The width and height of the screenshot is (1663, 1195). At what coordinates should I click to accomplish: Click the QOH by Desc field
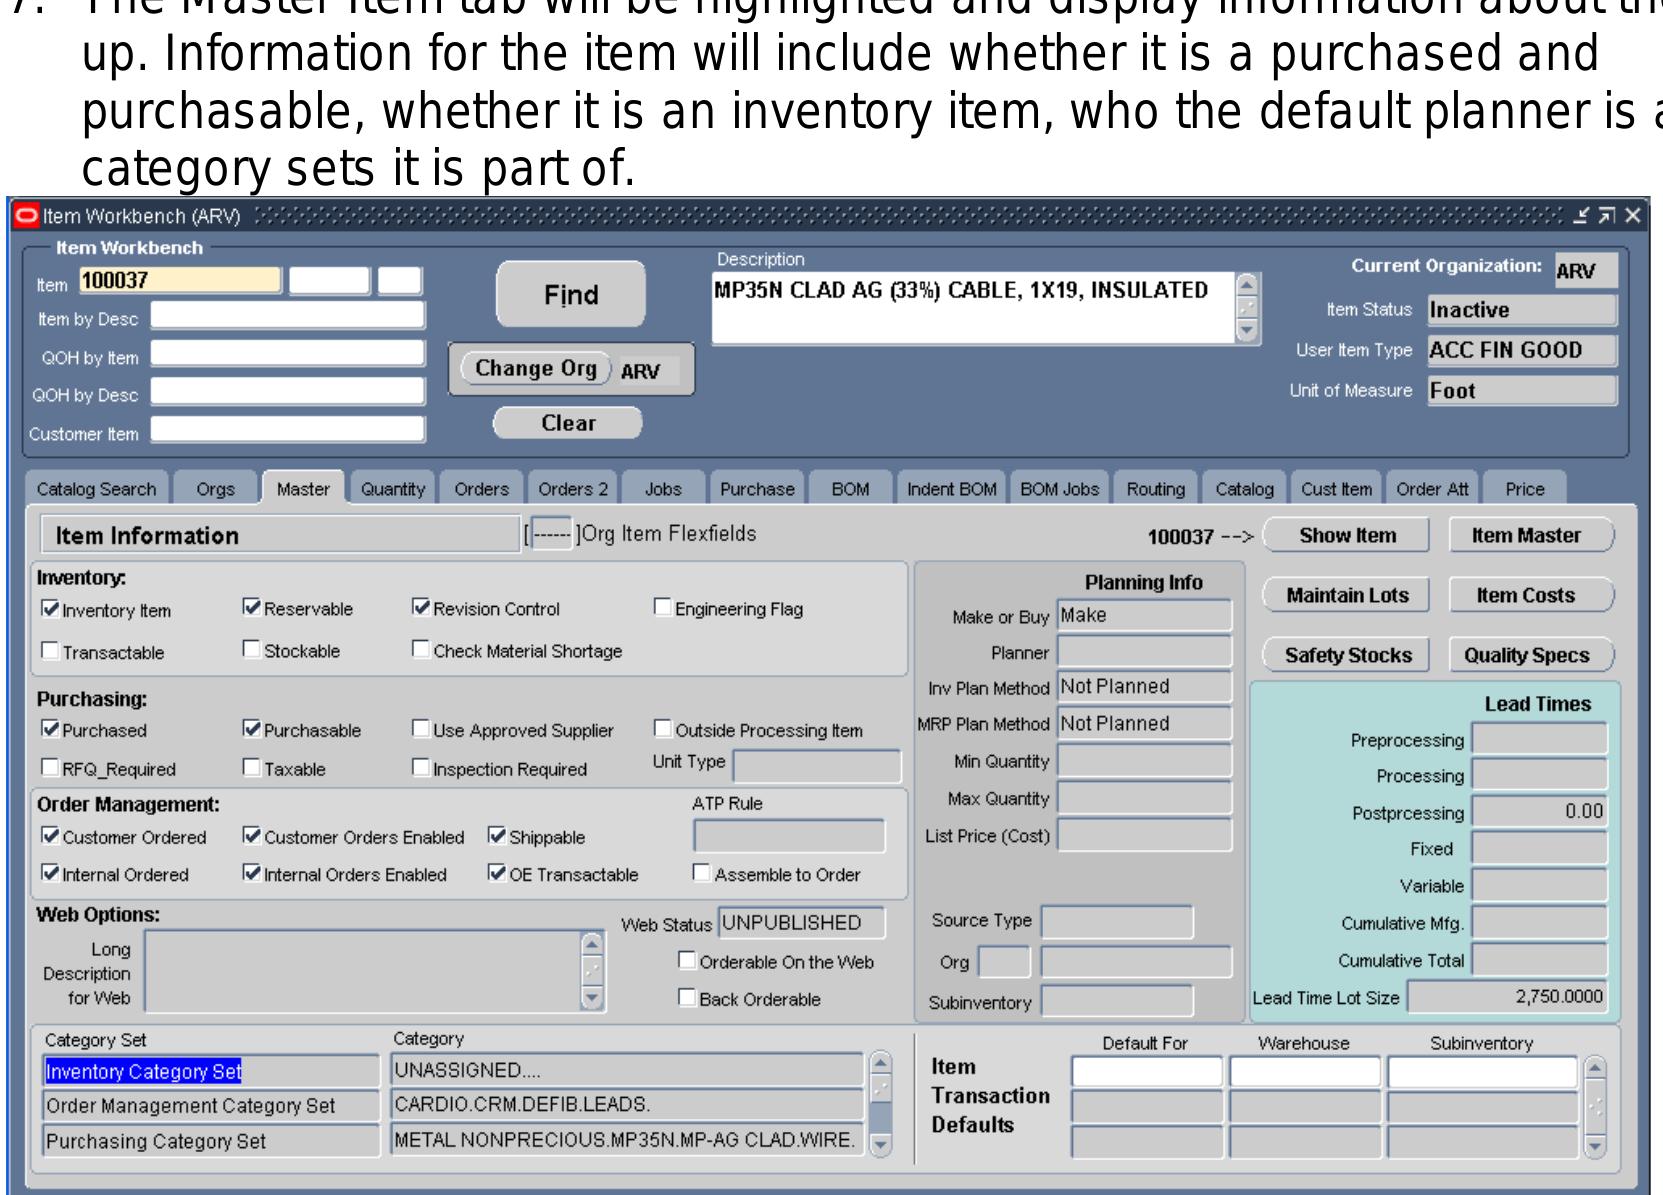tap(288, 392)
